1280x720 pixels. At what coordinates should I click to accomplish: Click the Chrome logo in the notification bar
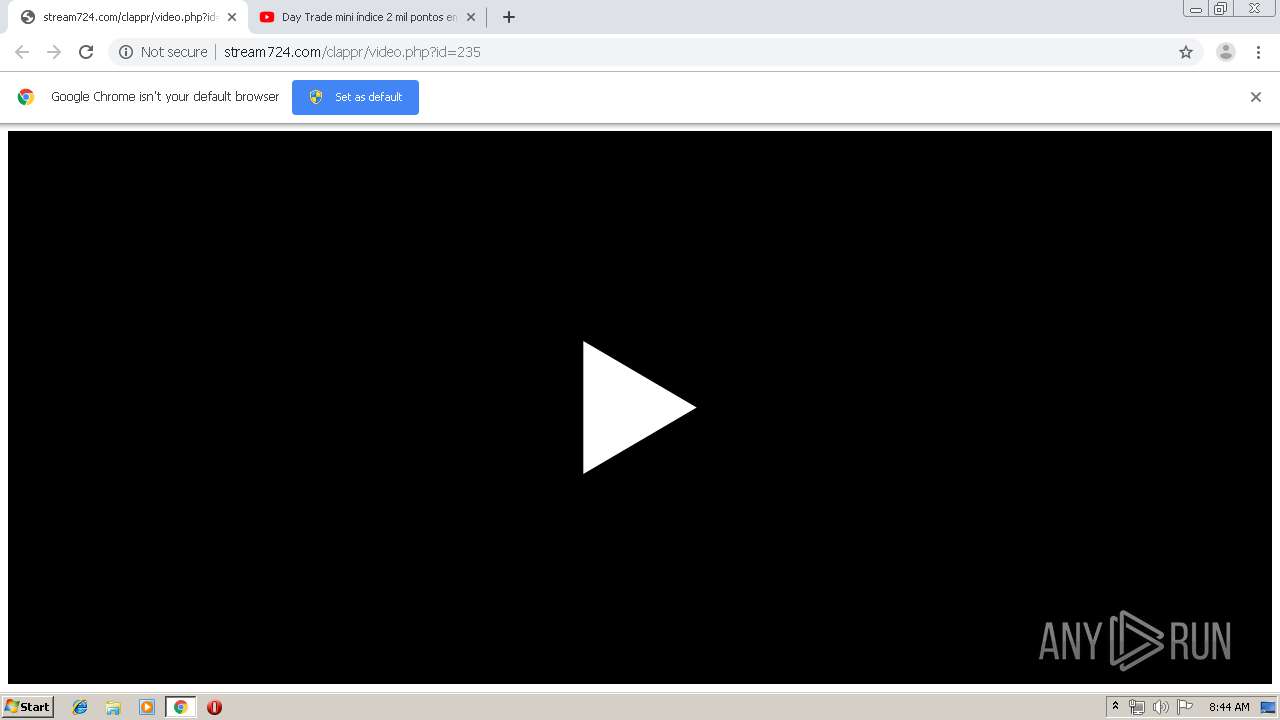26,97
